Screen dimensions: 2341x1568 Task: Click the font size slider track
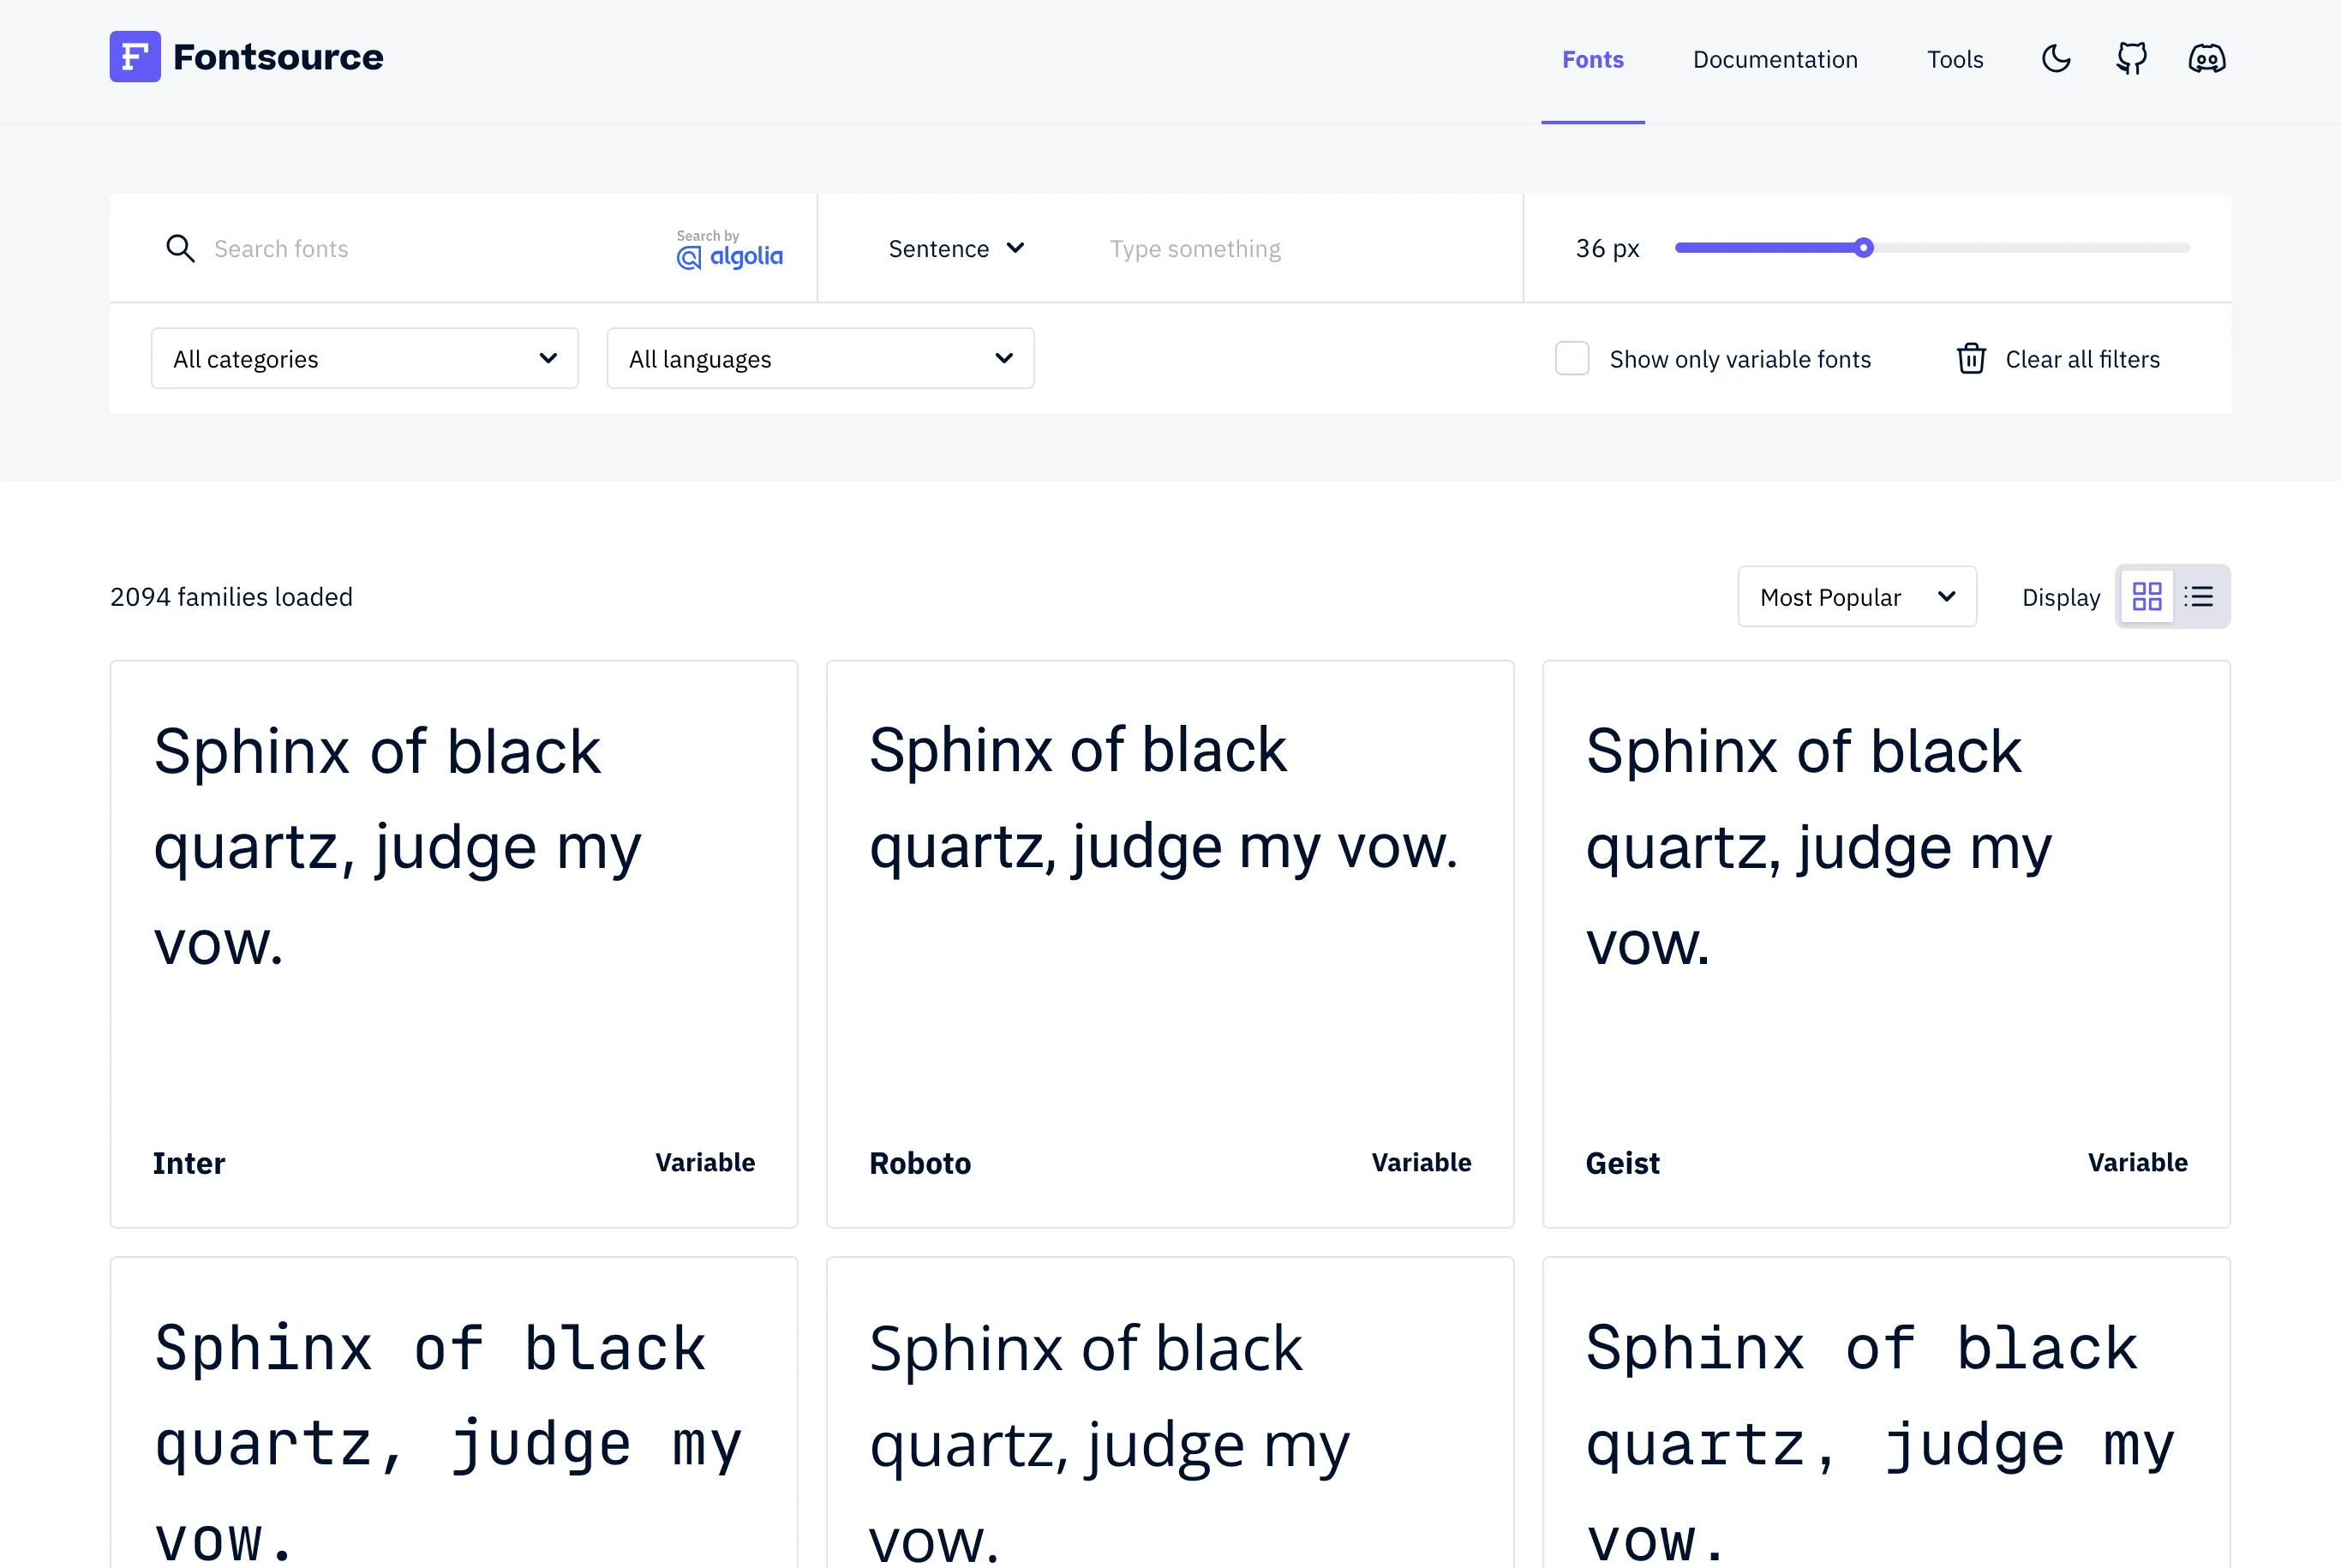(1932, 248)
